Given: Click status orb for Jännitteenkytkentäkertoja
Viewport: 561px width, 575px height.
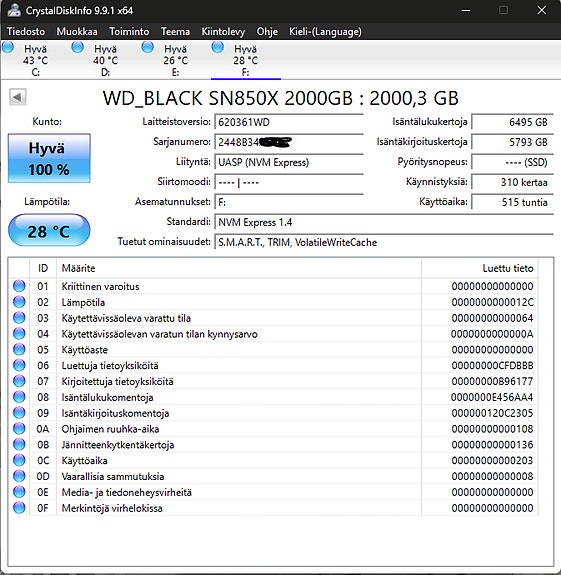Looking at the screenshot, I should pos(19,444).
